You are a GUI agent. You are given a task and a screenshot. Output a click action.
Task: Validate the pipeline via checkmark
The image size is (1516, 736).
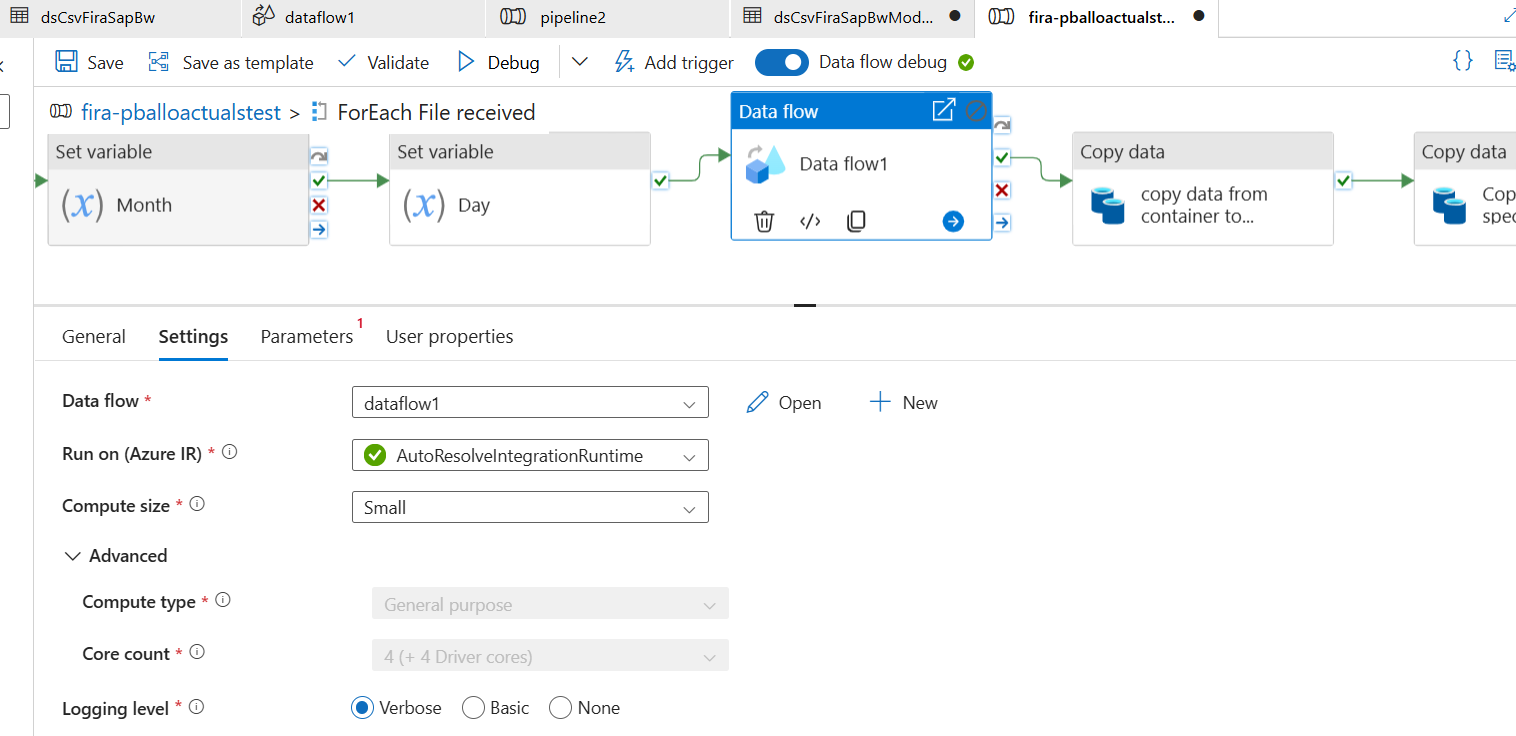347,62
